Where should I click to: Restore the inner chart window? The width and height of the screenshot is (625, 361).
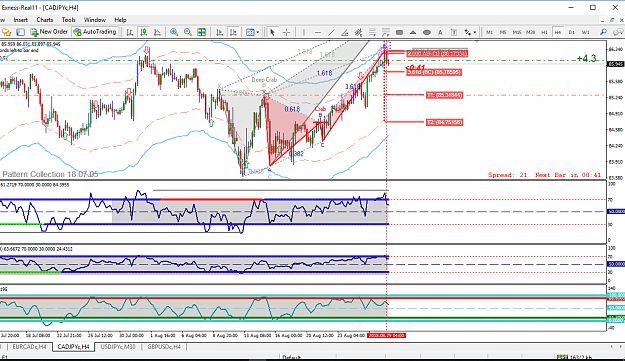point(612,20)
